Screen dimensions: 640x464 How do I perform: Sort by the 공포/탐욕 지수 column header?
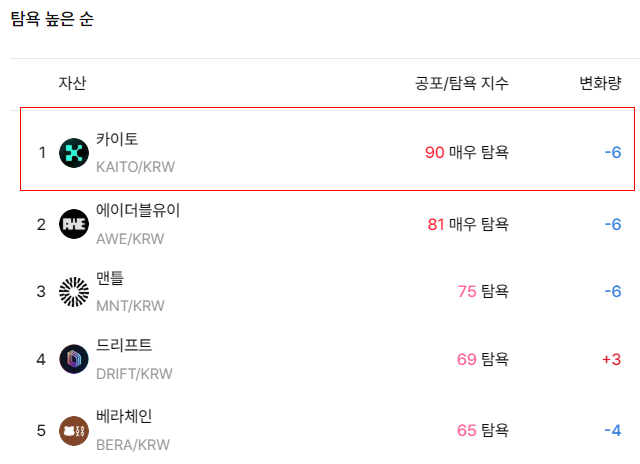point(462,83)
